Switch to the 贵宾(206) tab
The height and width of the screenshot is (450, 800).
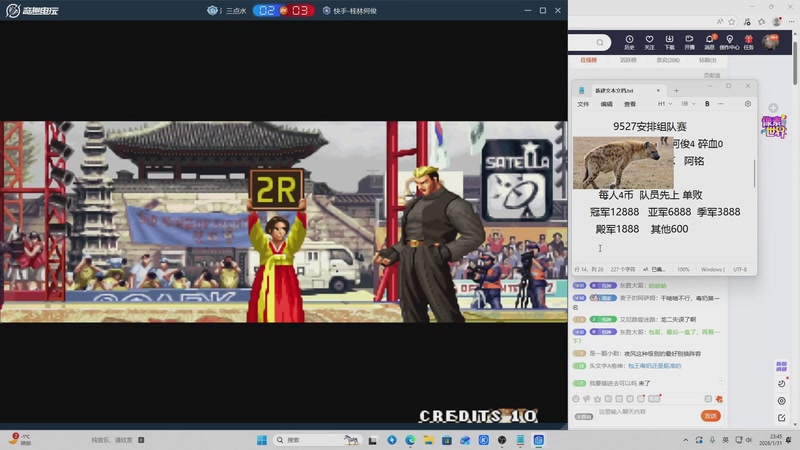coord(668,60)
